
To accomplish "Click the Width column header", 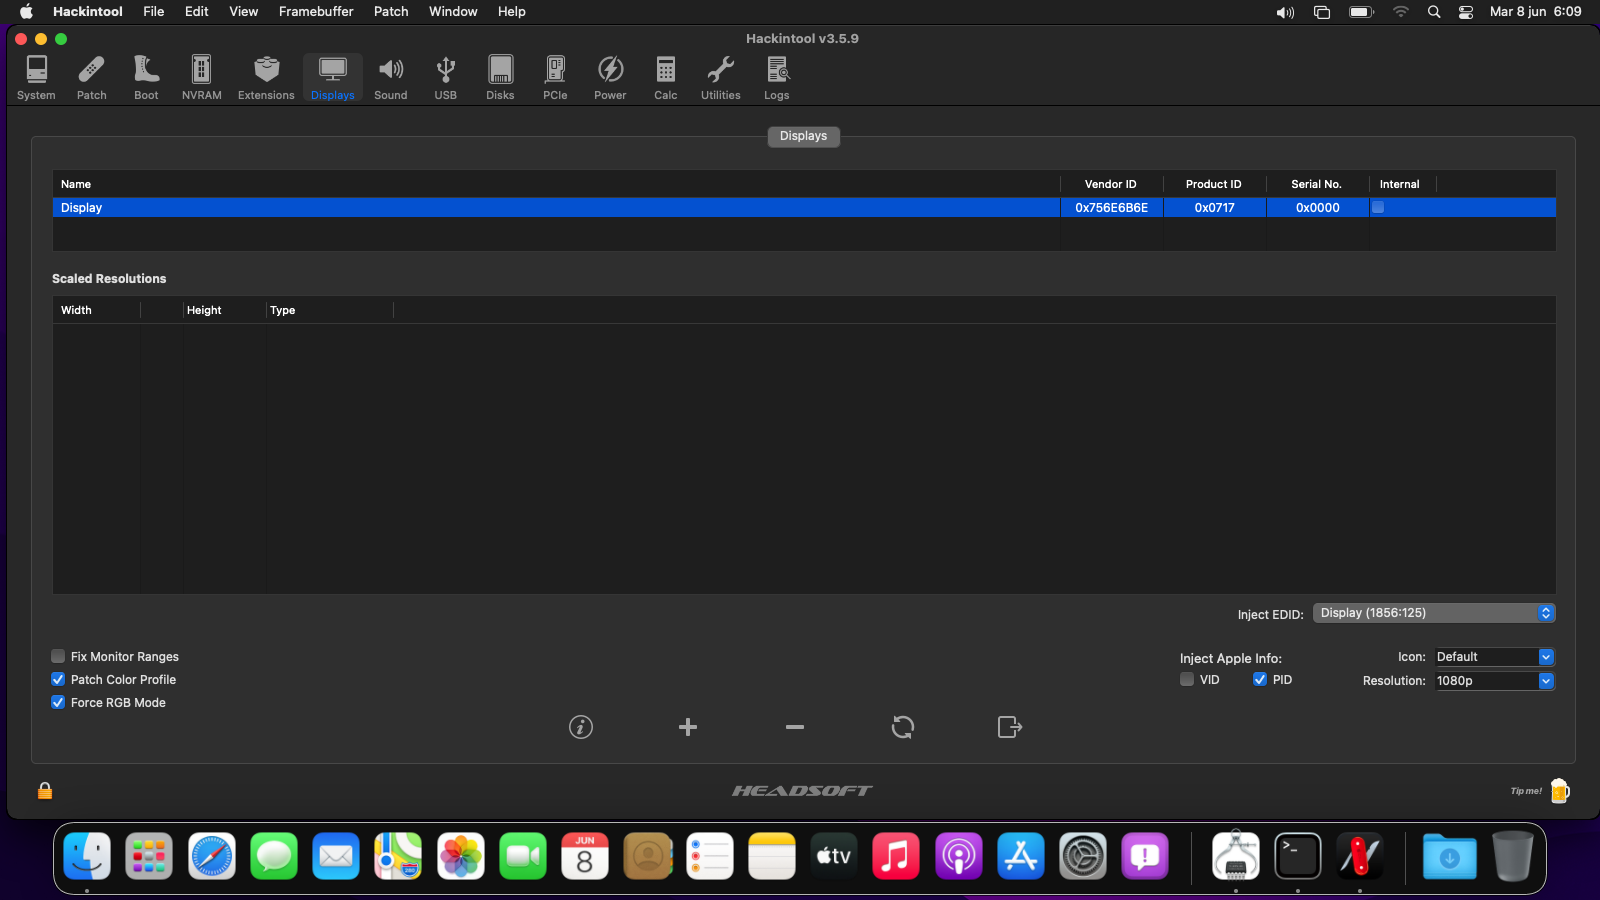I will tap(97, 310).
